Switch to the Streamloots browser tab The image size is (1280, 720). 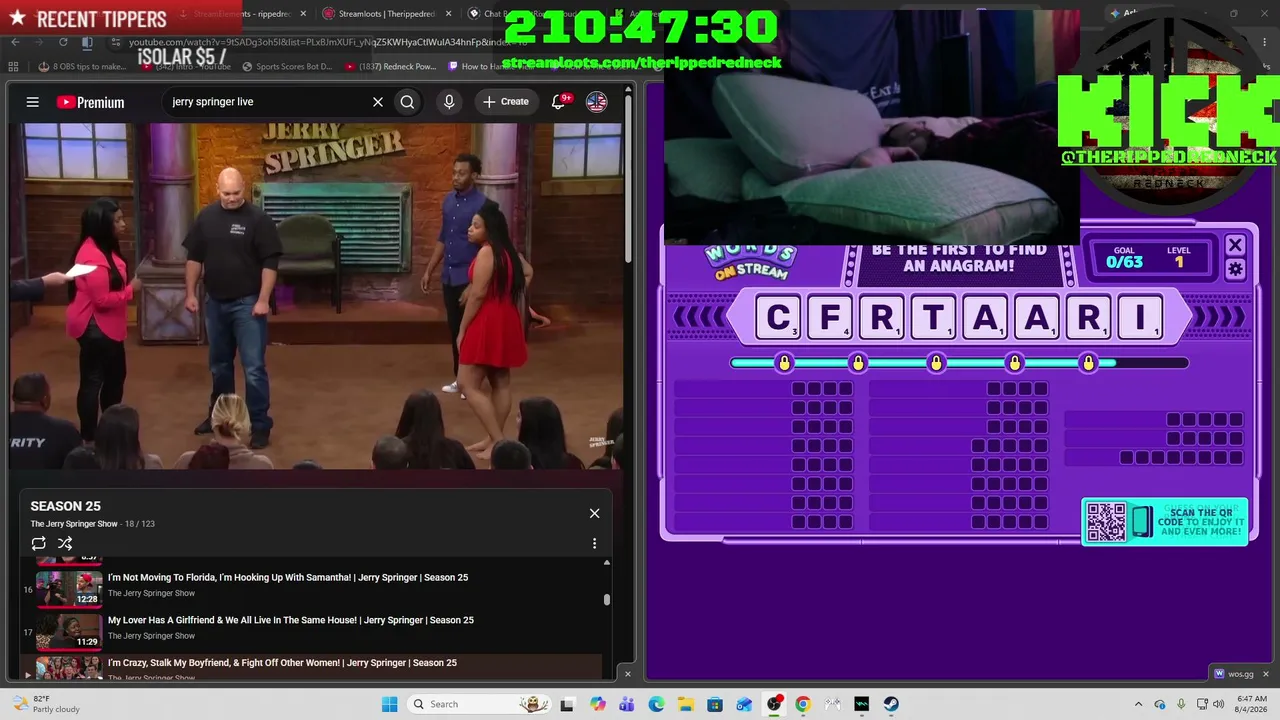pos(385,14)
